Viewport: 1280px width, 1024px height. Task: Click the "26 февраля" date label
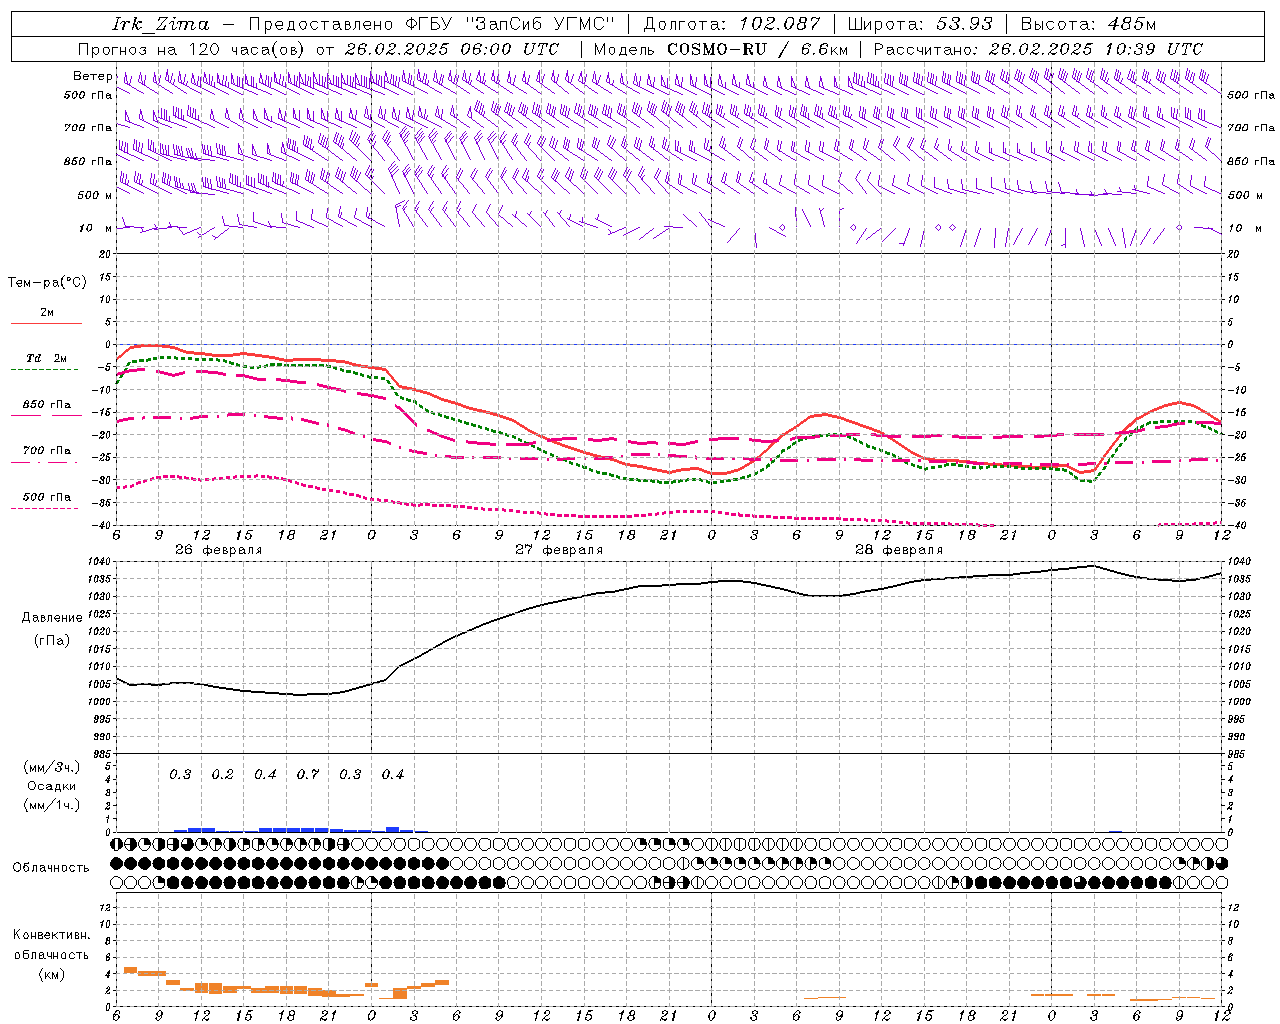(x=218, y=550)
